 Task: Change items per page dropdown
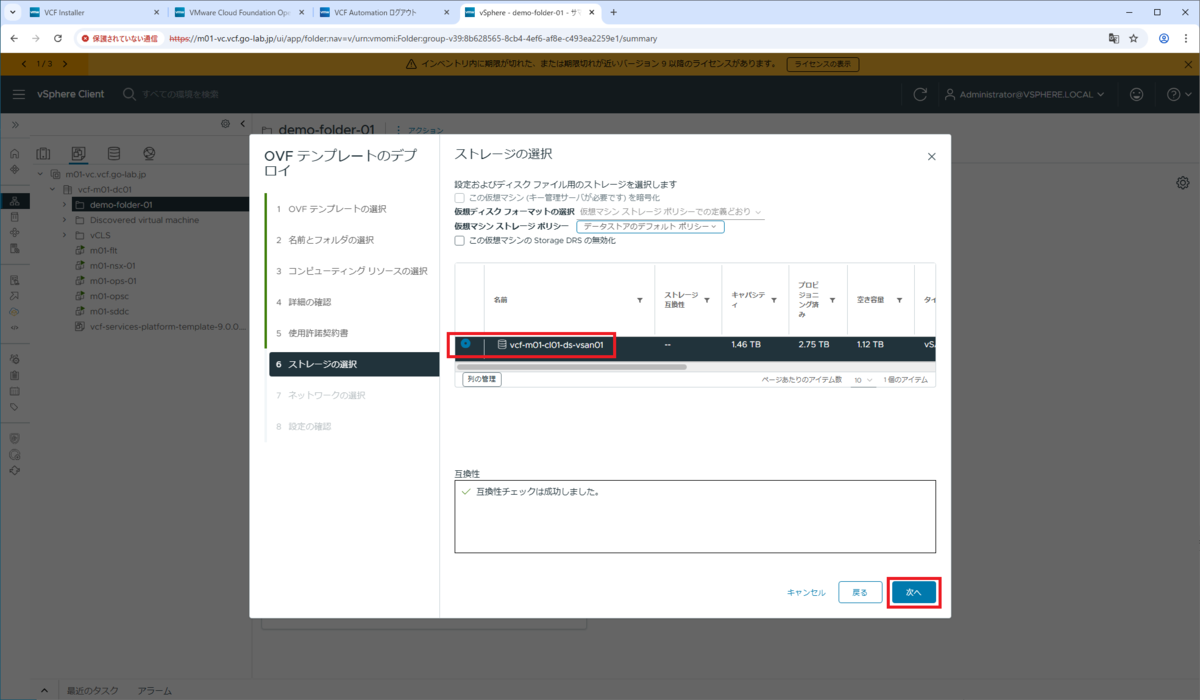point(864,381)
